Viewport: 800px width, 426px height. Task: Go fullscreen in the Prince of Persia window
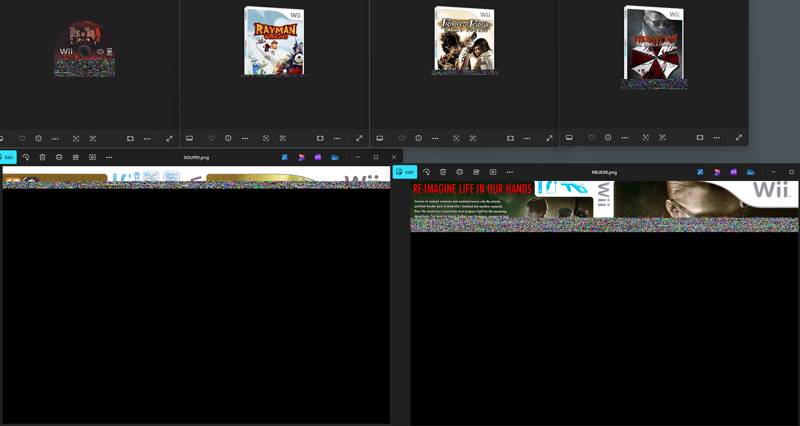tap(549, 138)
